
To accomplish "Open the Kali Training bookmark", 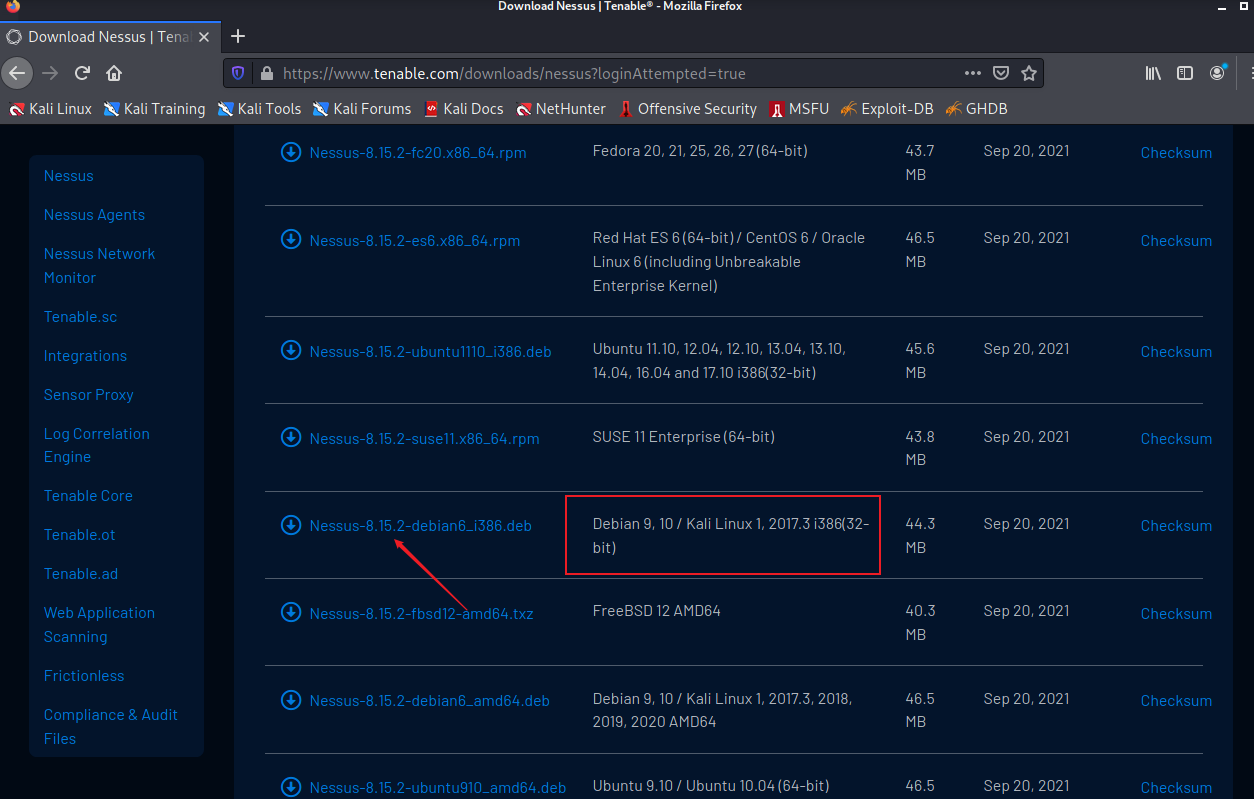I will click(154, 109).
